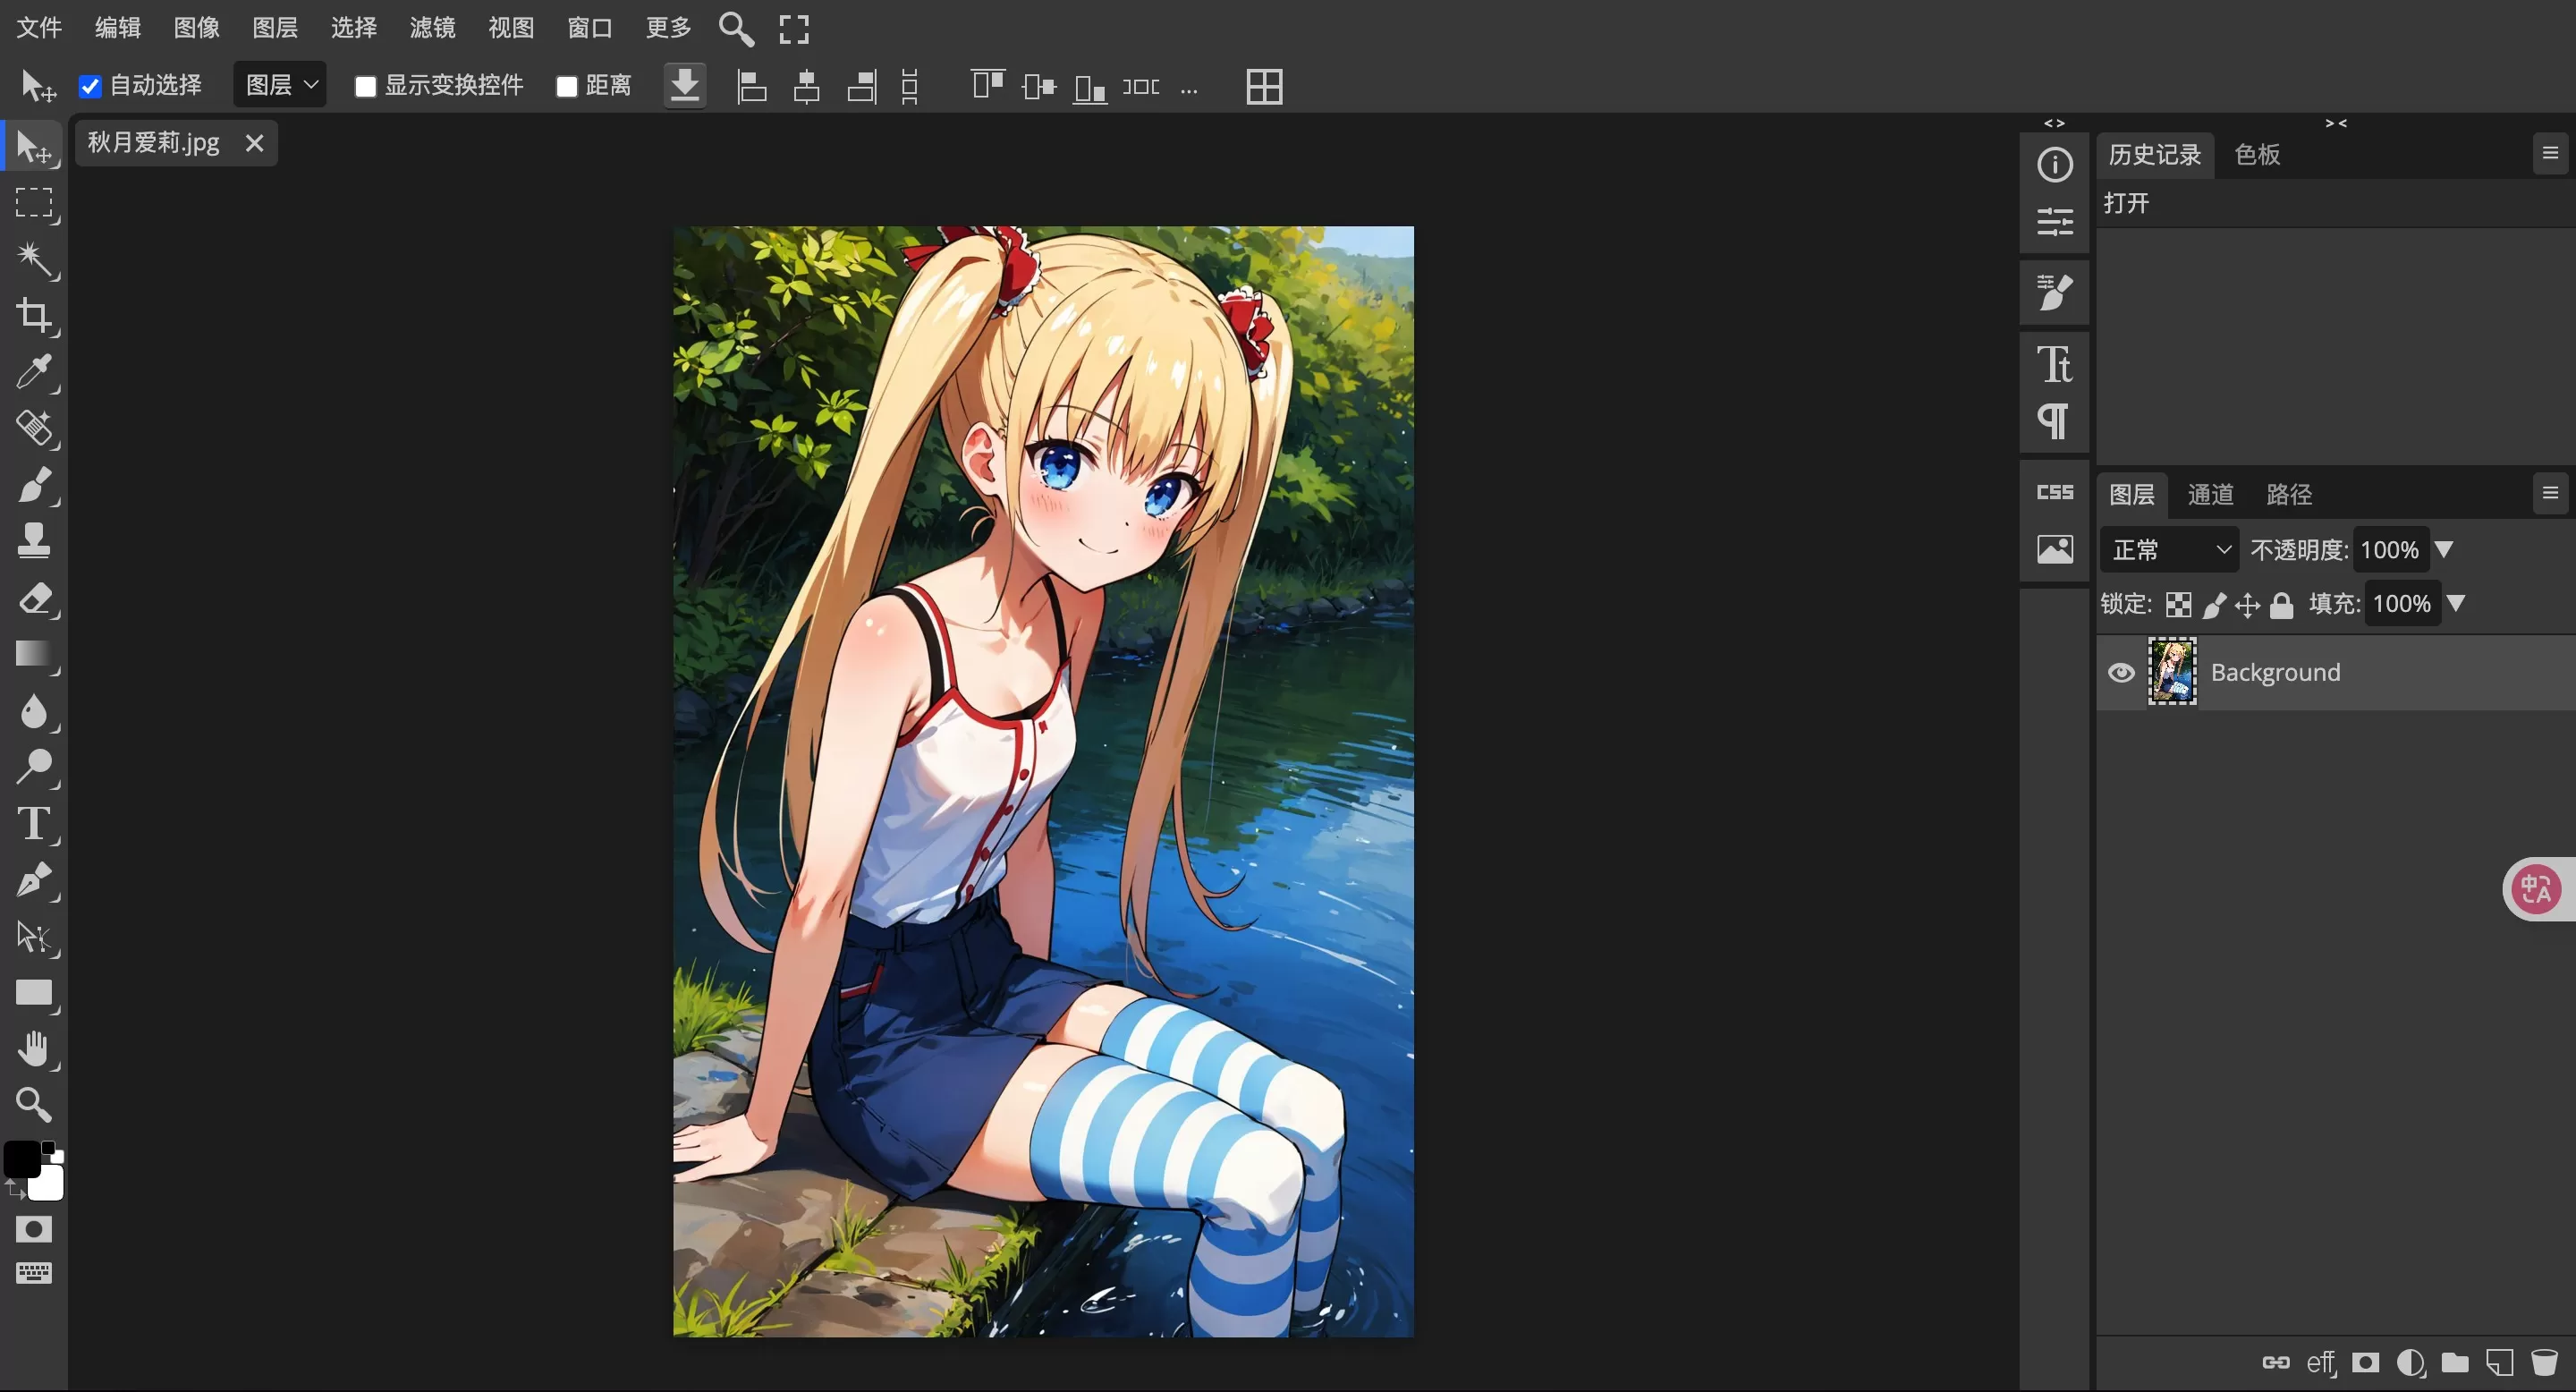Viewport: 2576px width, 1392px height.
Task: Create a new layer in the Layers panel
Action: 2501,1363
